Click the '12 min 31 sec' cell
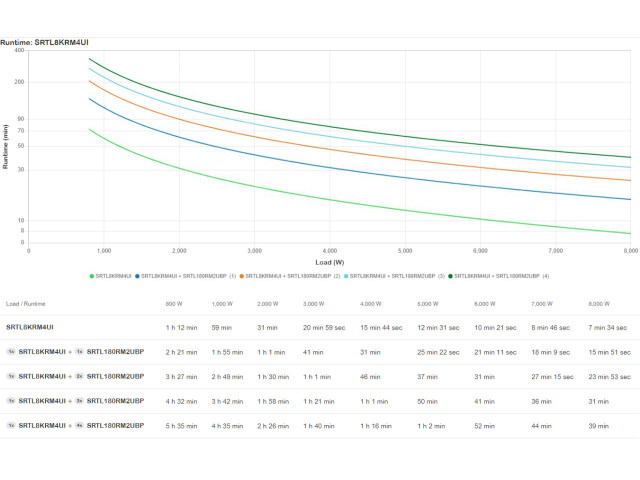This screenshot has height=480, width=640. pos(438,328)
